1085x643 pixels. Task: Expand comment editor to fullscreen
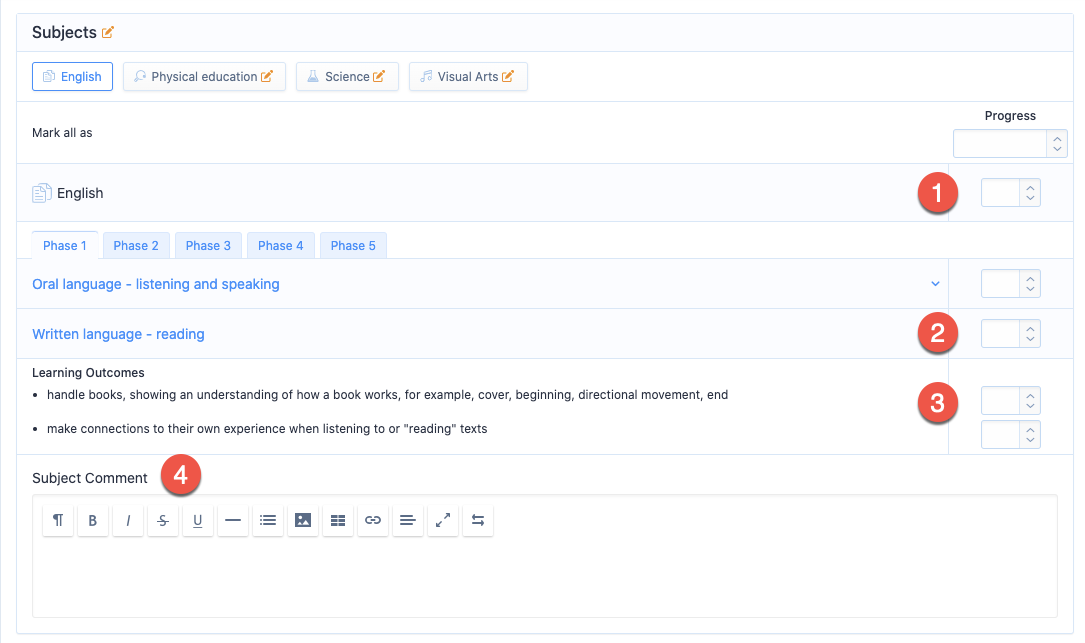443,520
